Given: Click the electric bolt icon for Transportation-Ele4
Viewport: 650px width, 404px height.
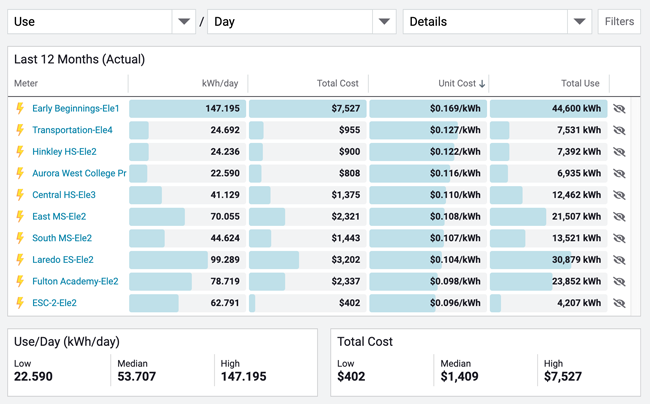Looking at the screenshot, I should 19,130.
